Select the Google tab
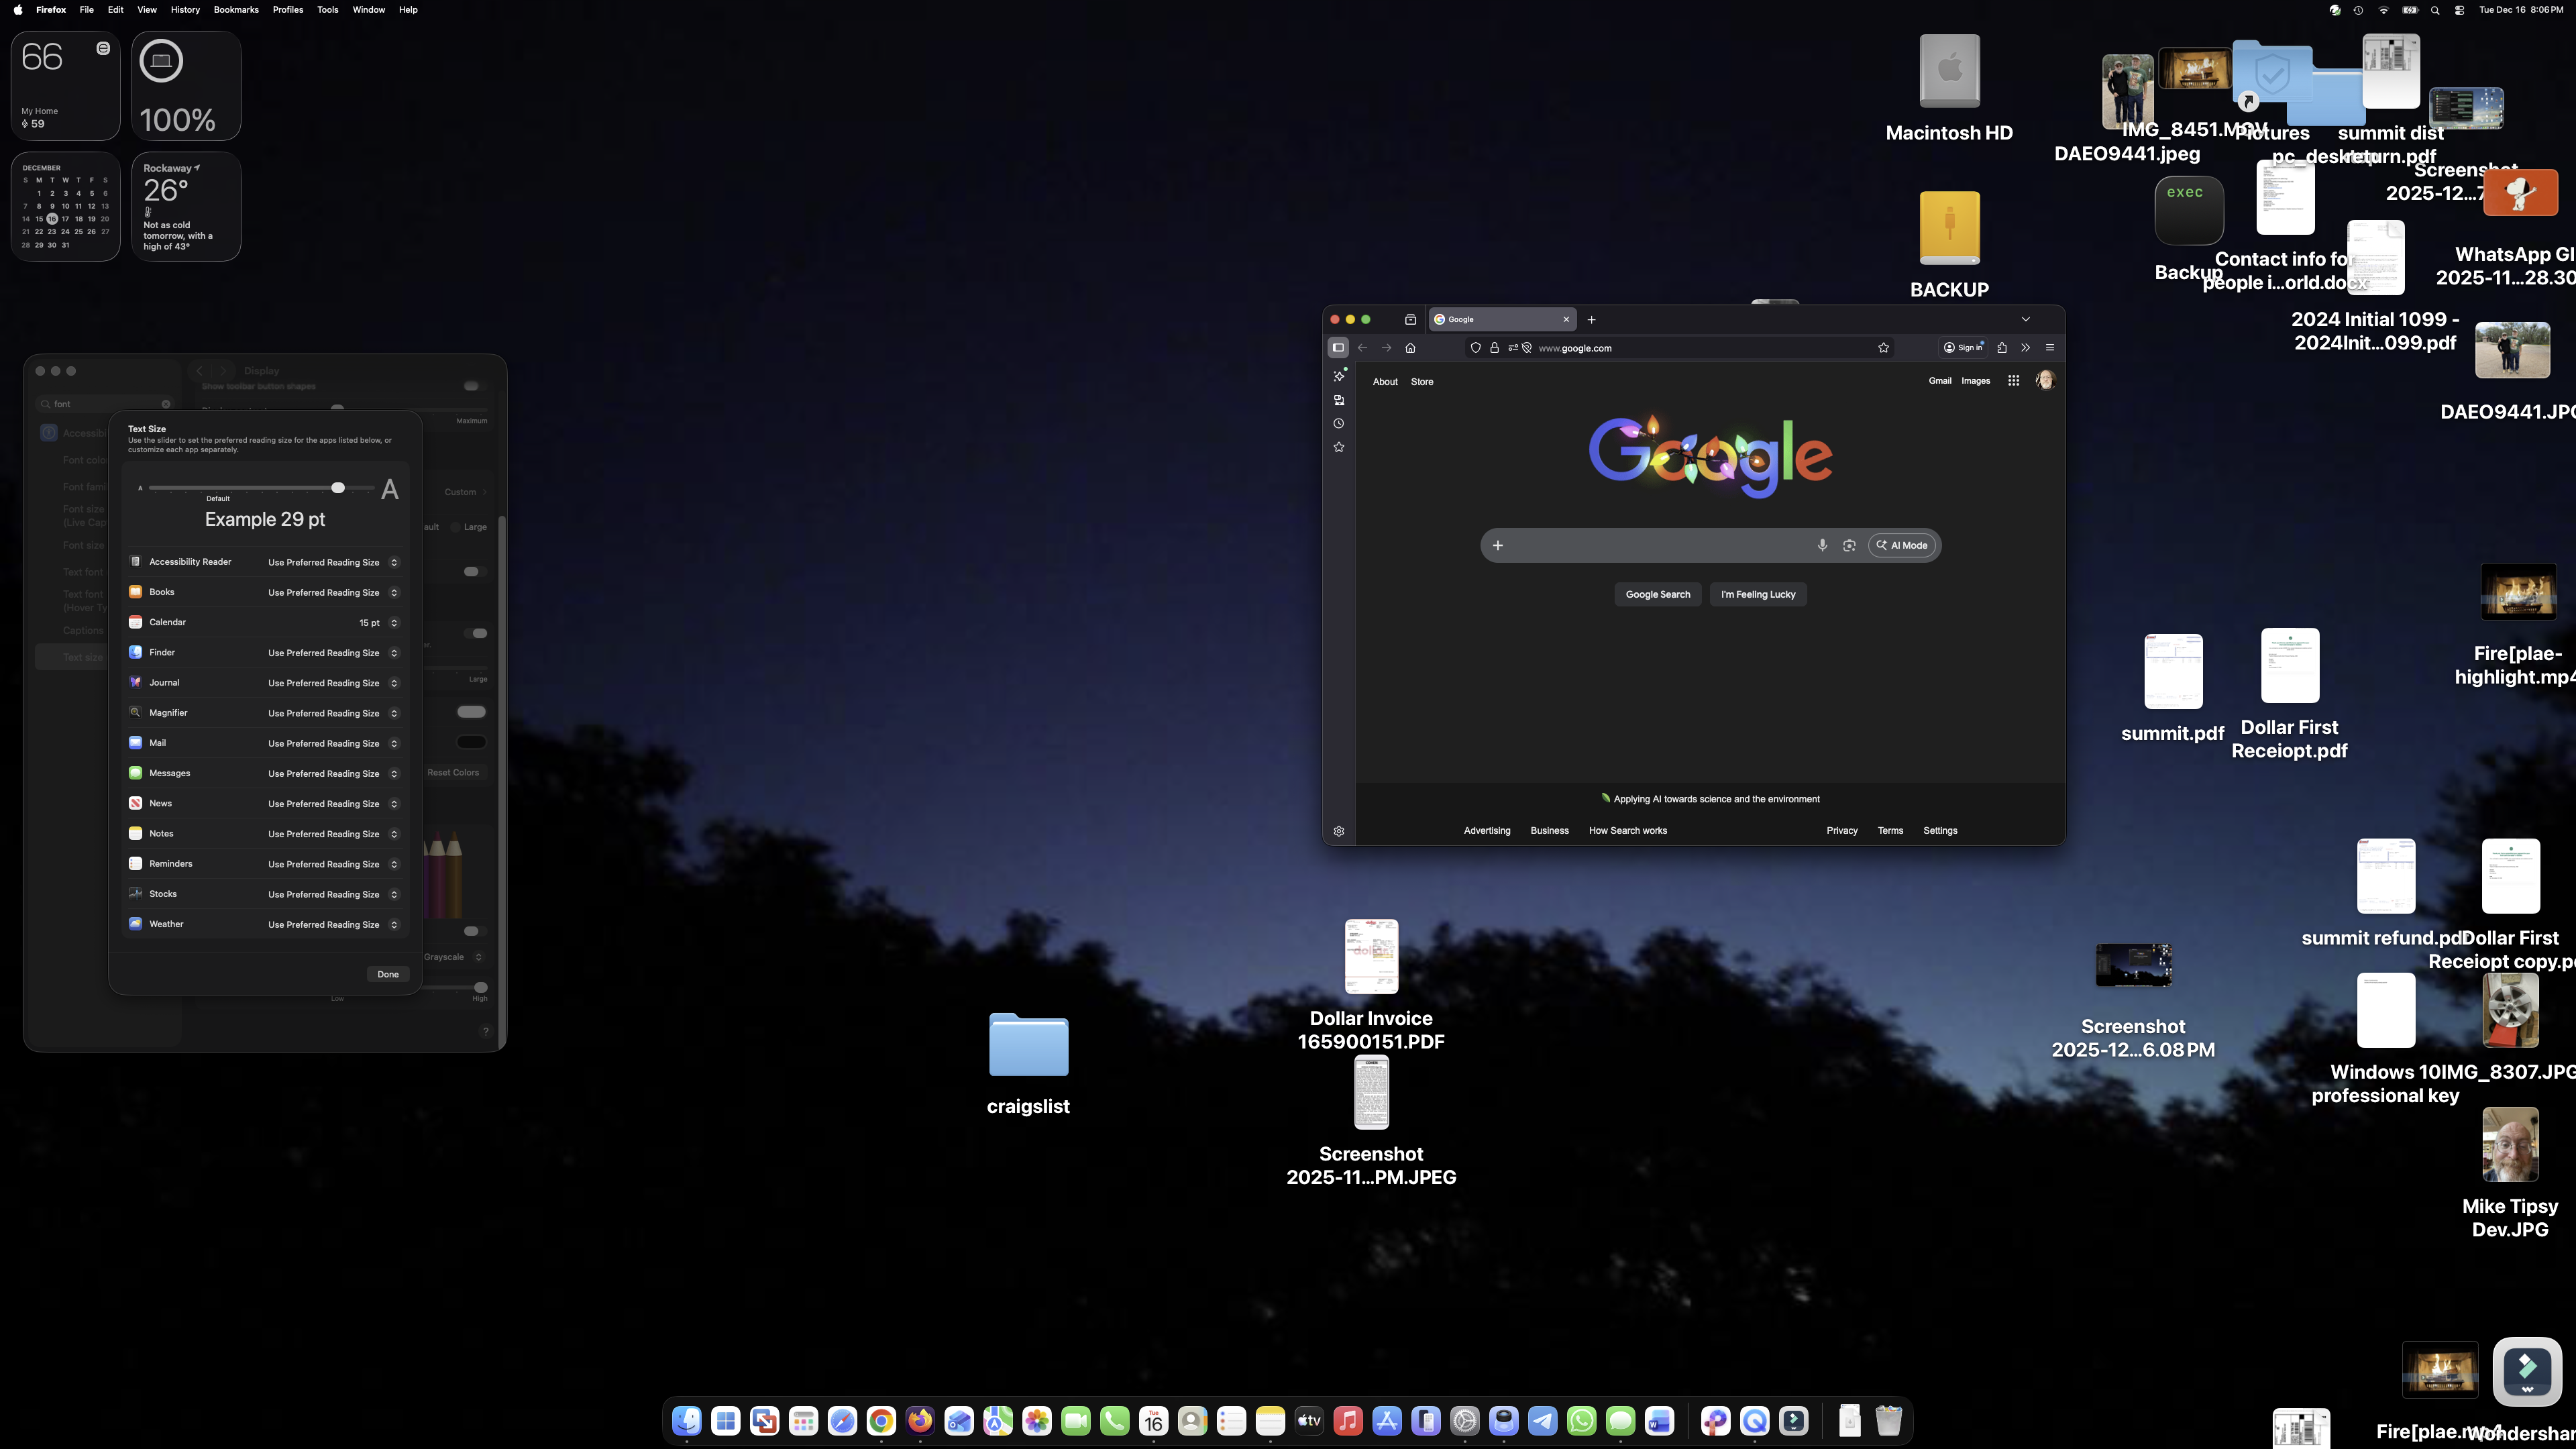Viewport: 2576px width, 1449px height. [1497, 320]
